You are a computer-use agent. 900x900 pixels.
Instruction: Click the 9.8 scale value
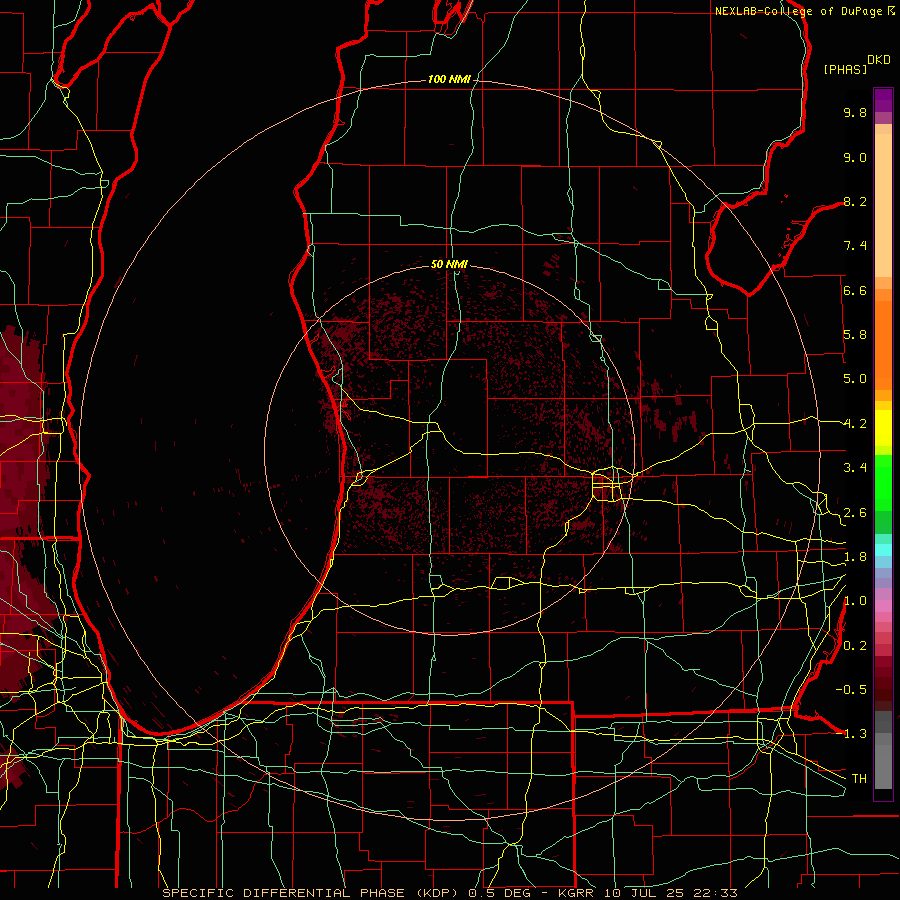tap(855, 112)
